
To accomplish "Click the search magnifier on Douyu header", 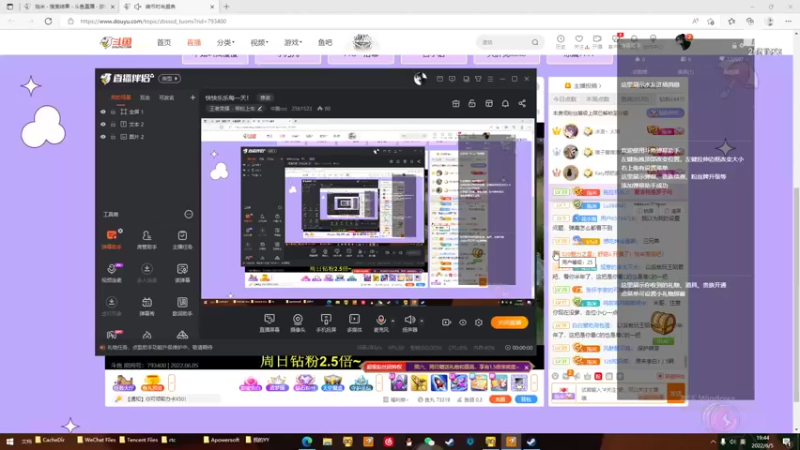I will [x=535, y=42].
